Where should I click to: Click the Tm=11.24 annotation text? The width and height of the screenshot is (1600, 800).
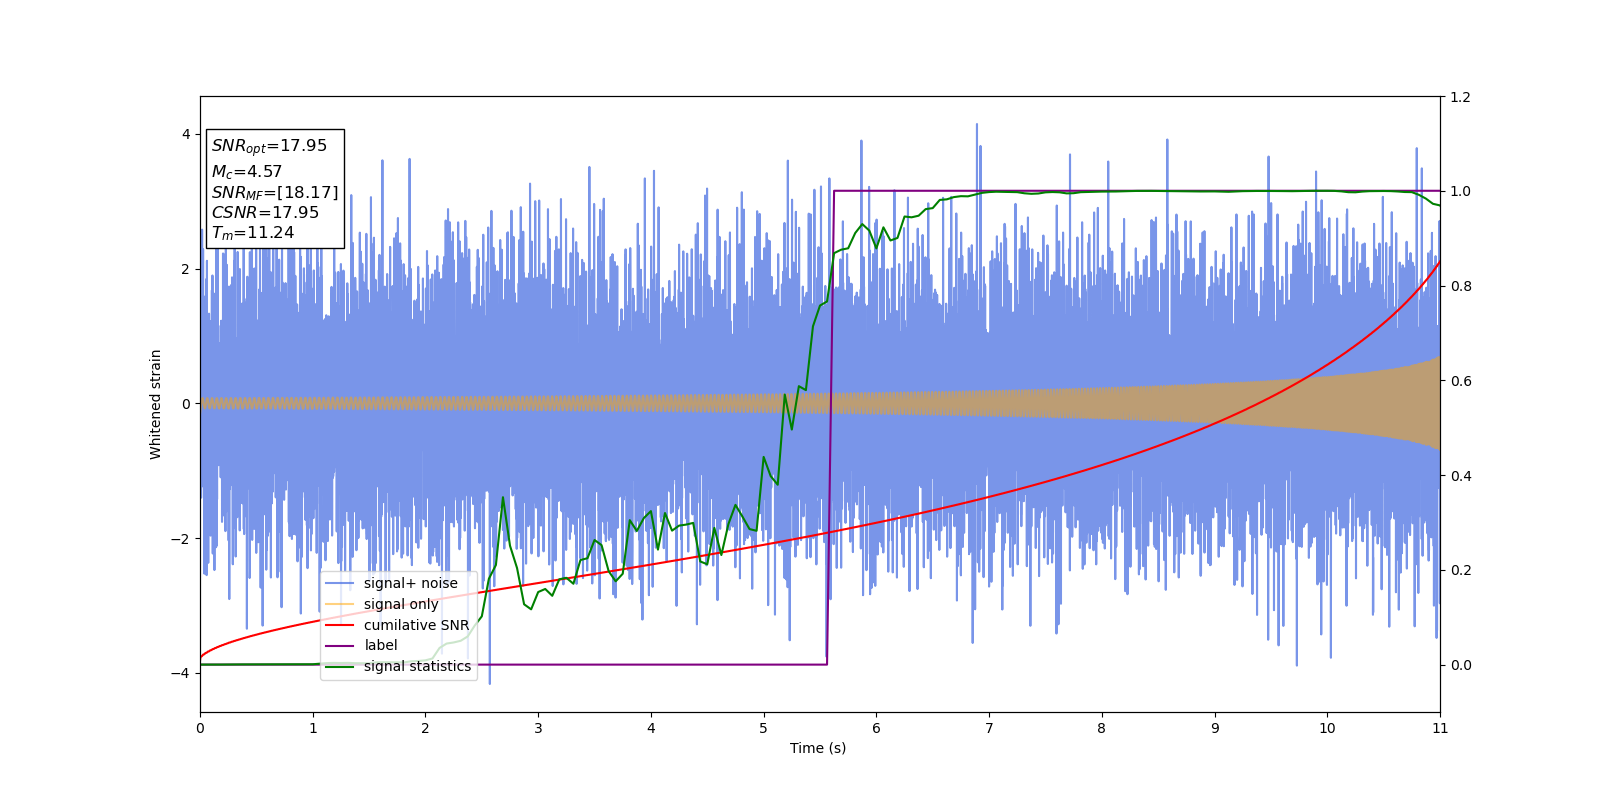click(x=253, y=233)
